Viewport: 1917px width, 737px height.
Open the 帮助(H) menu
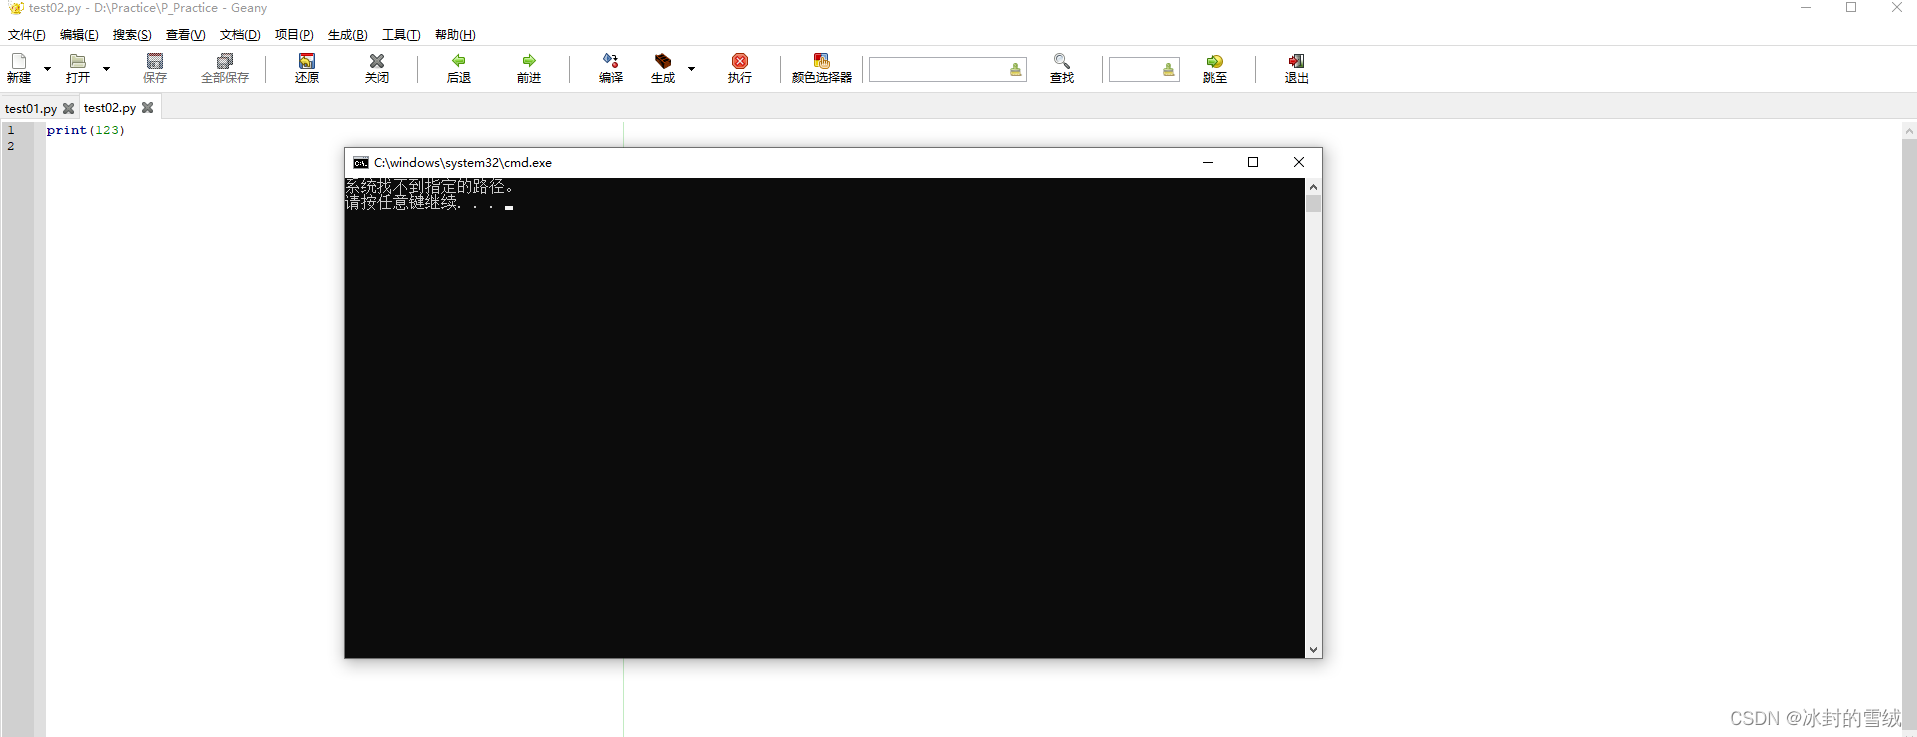pos(455,35)
